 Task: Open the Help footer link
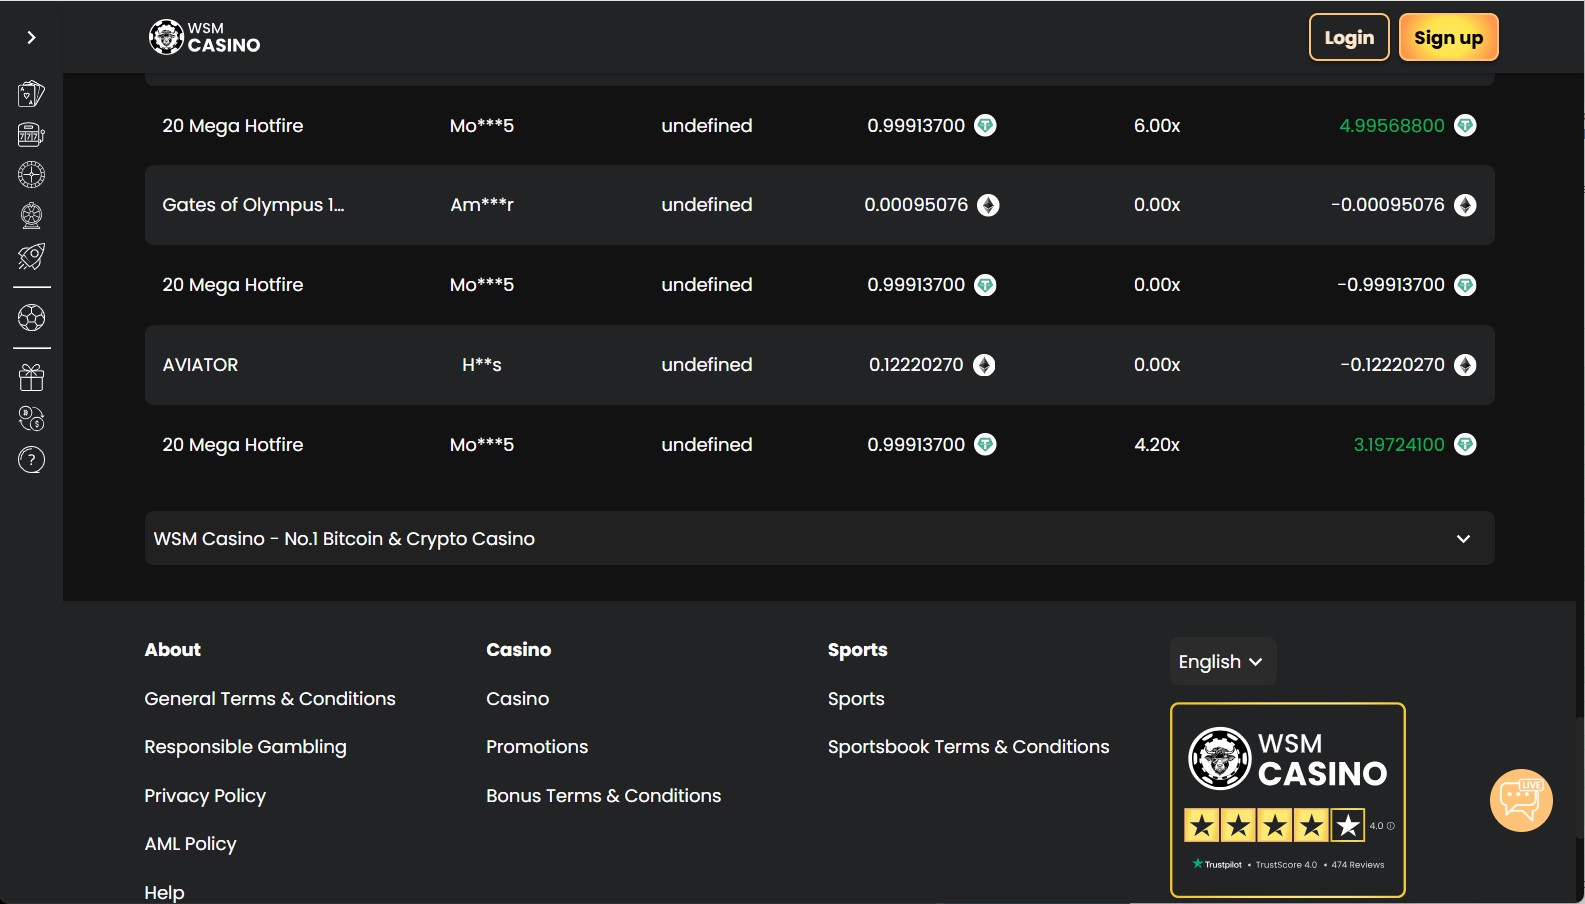pos(164,892)
